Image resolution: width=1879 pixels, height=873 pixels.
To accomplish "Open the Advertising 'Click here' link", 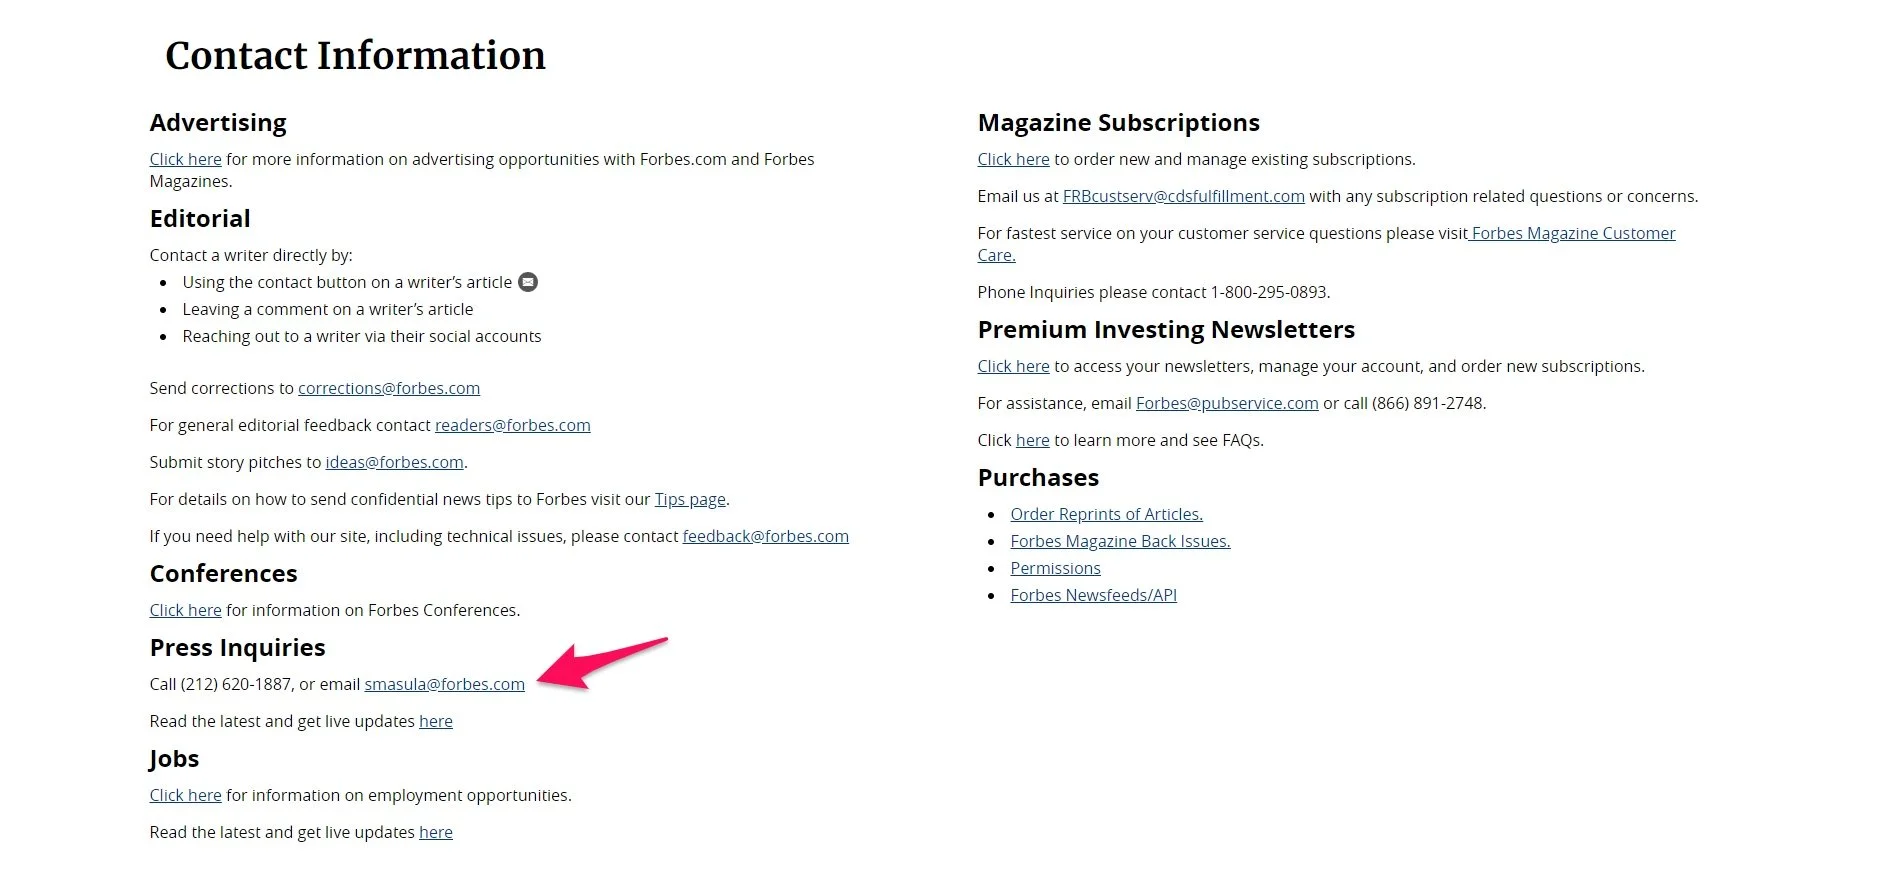I will [186, 159].
